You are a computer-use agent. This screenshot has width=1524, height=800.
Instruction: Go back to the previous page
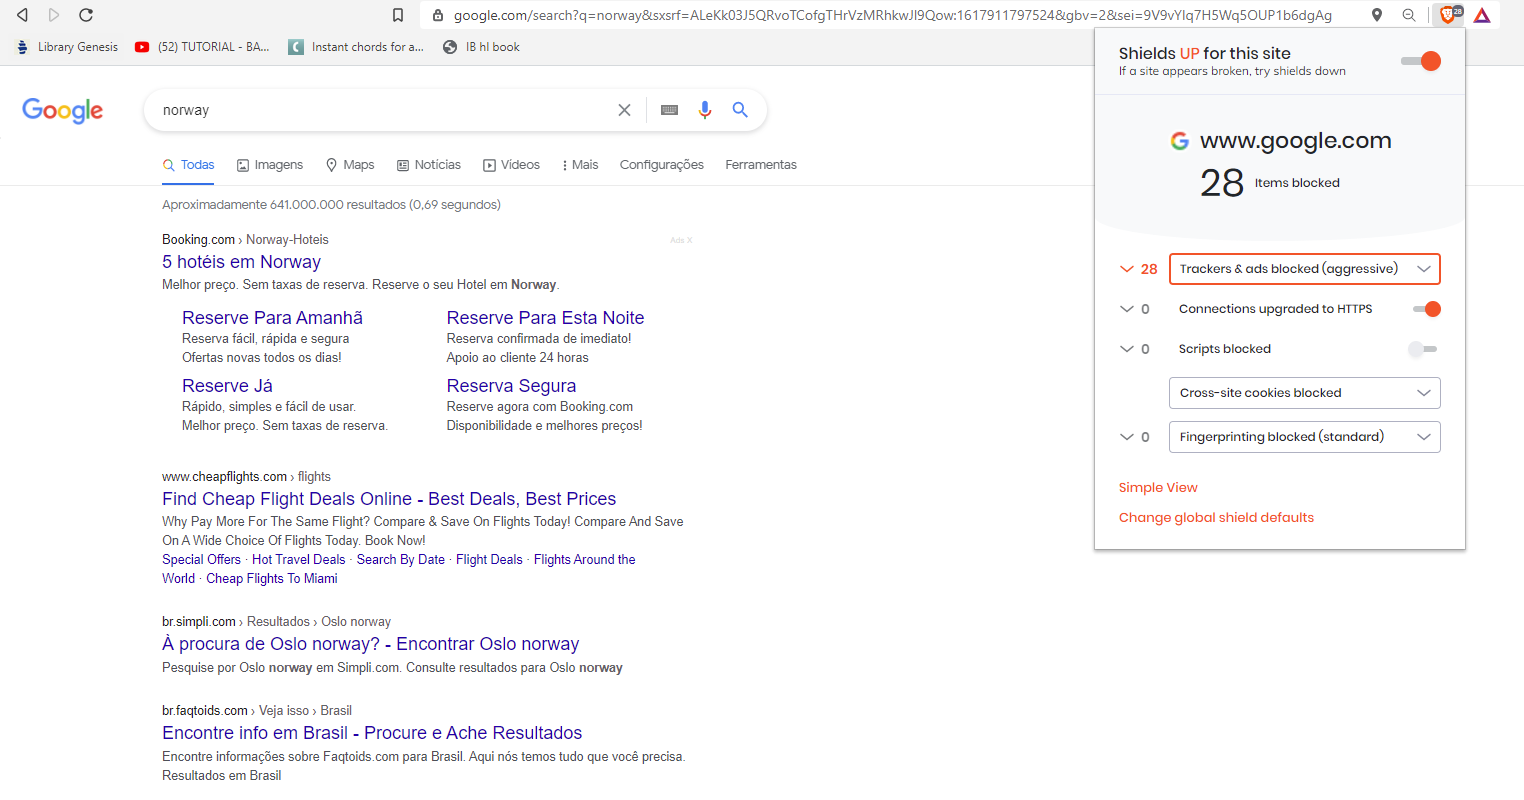[22, 15]
